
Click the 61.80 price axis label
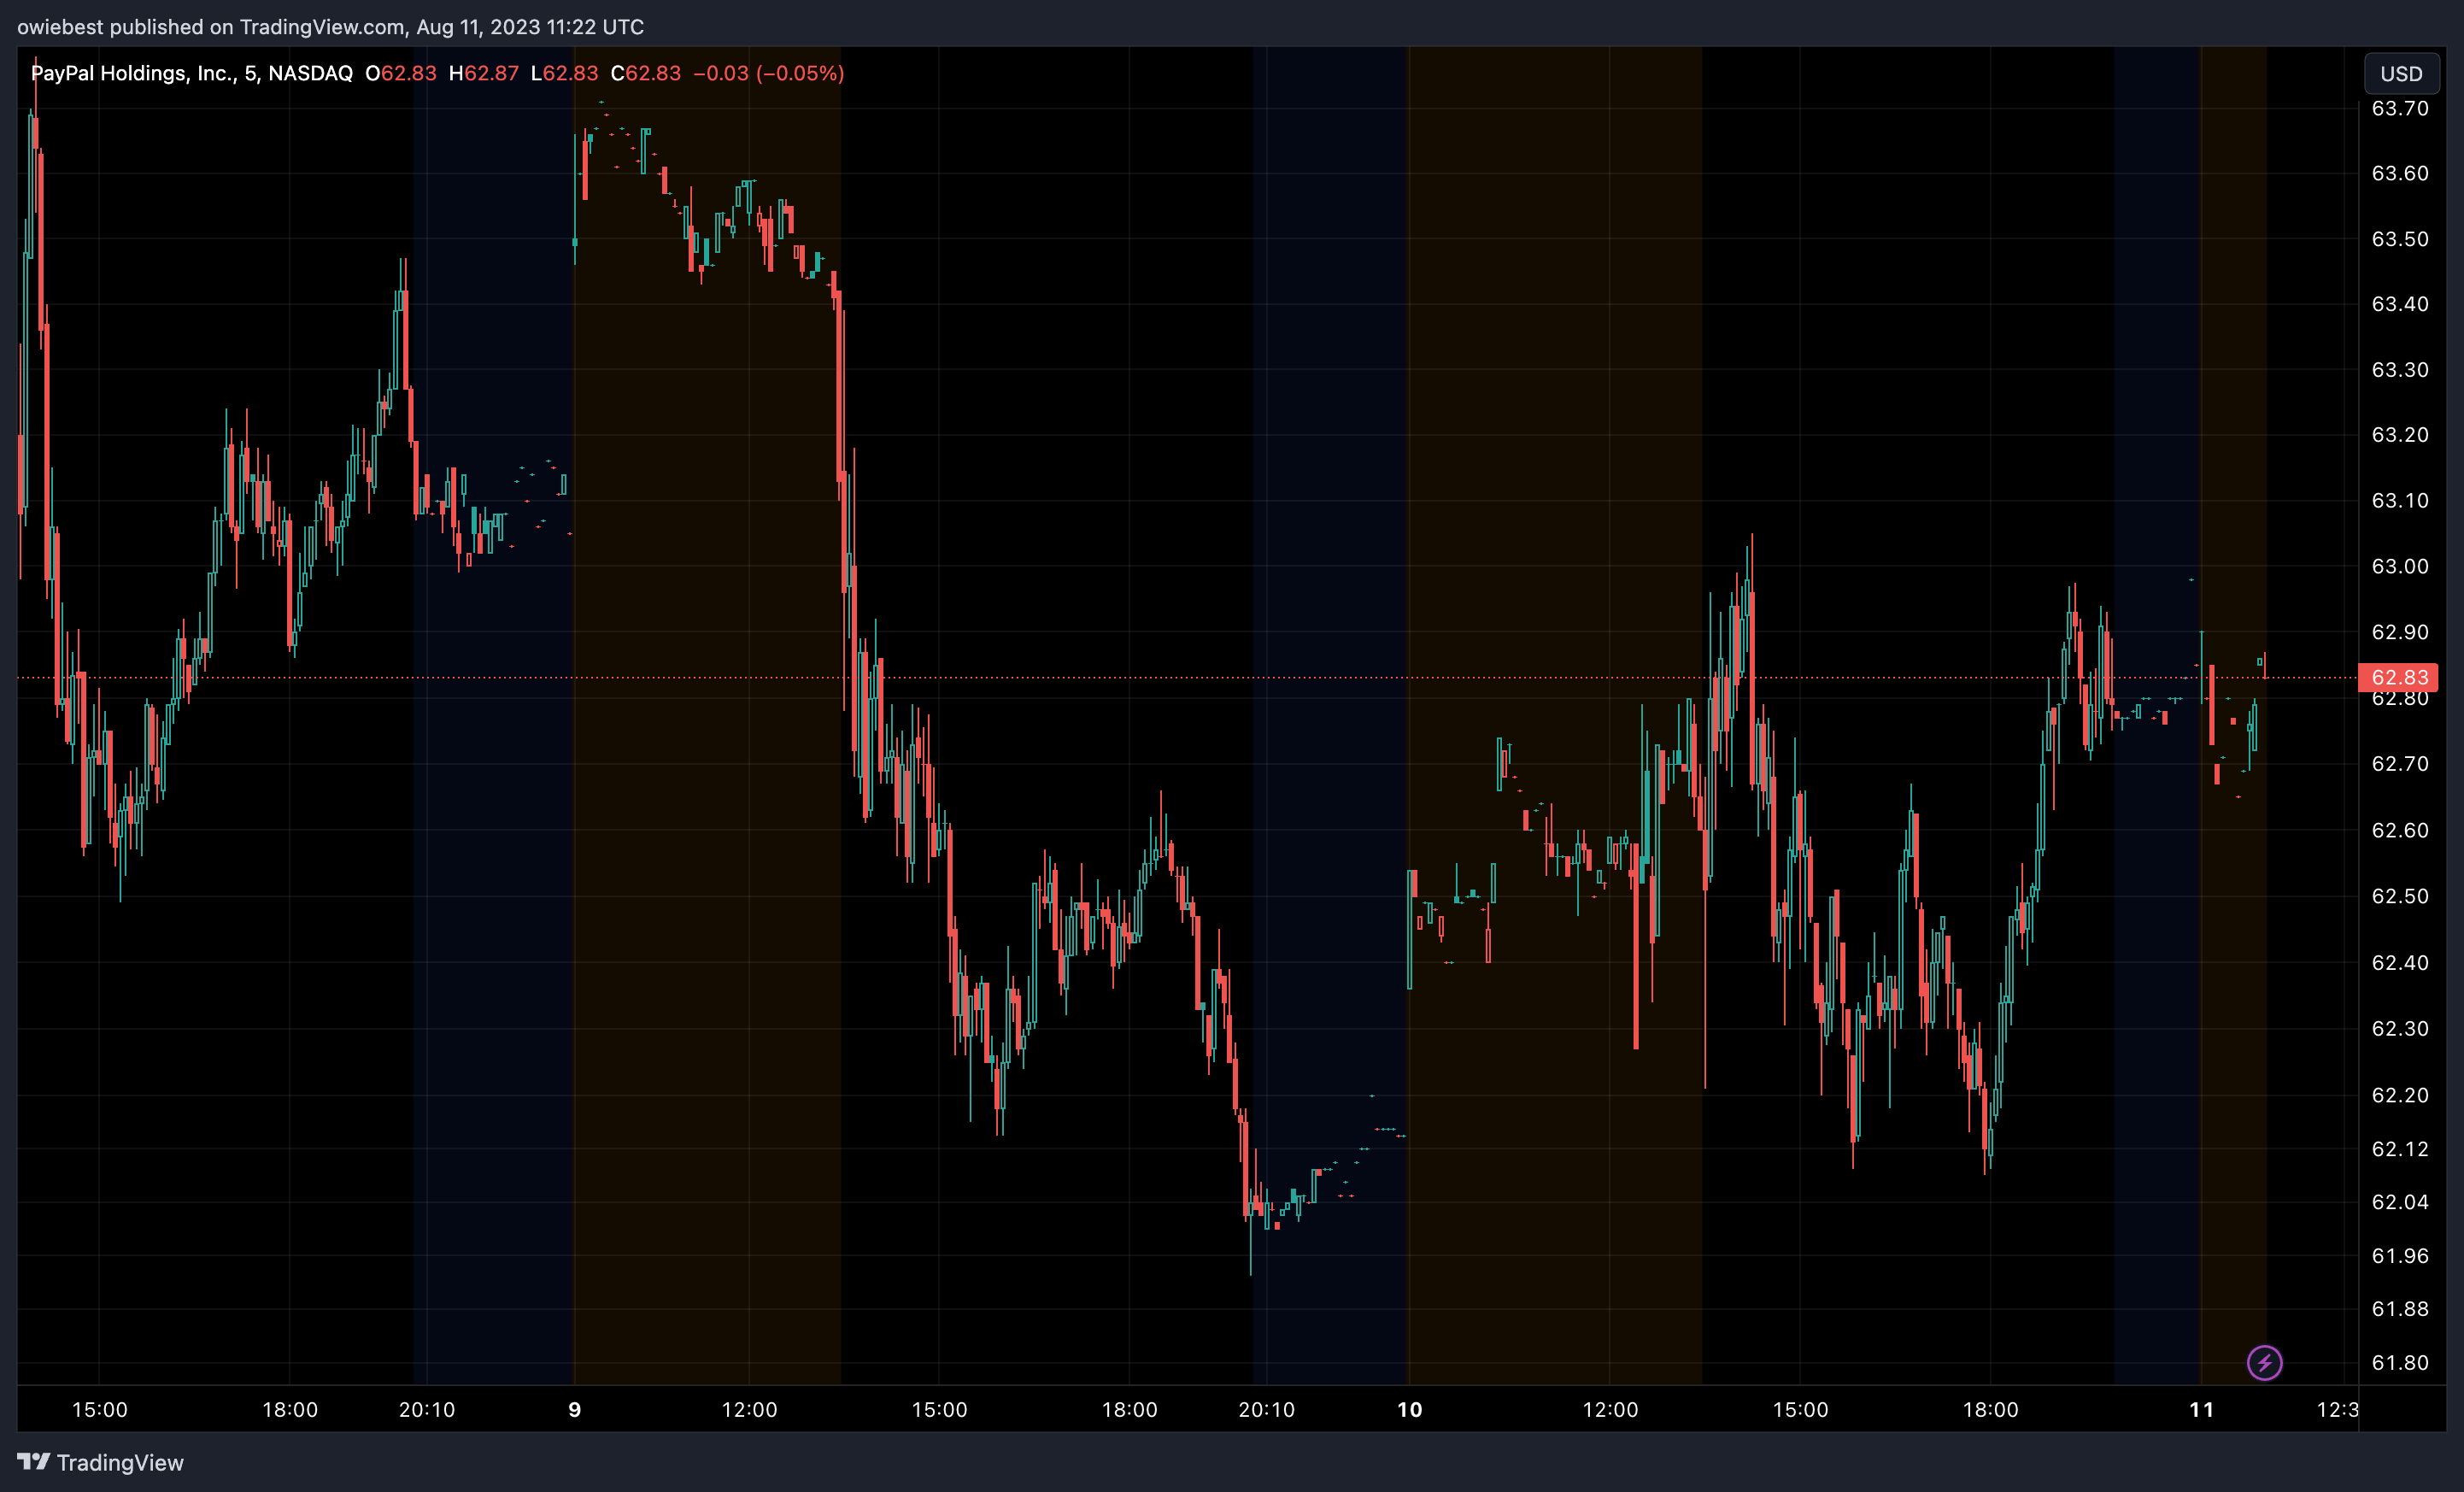2400,1363
